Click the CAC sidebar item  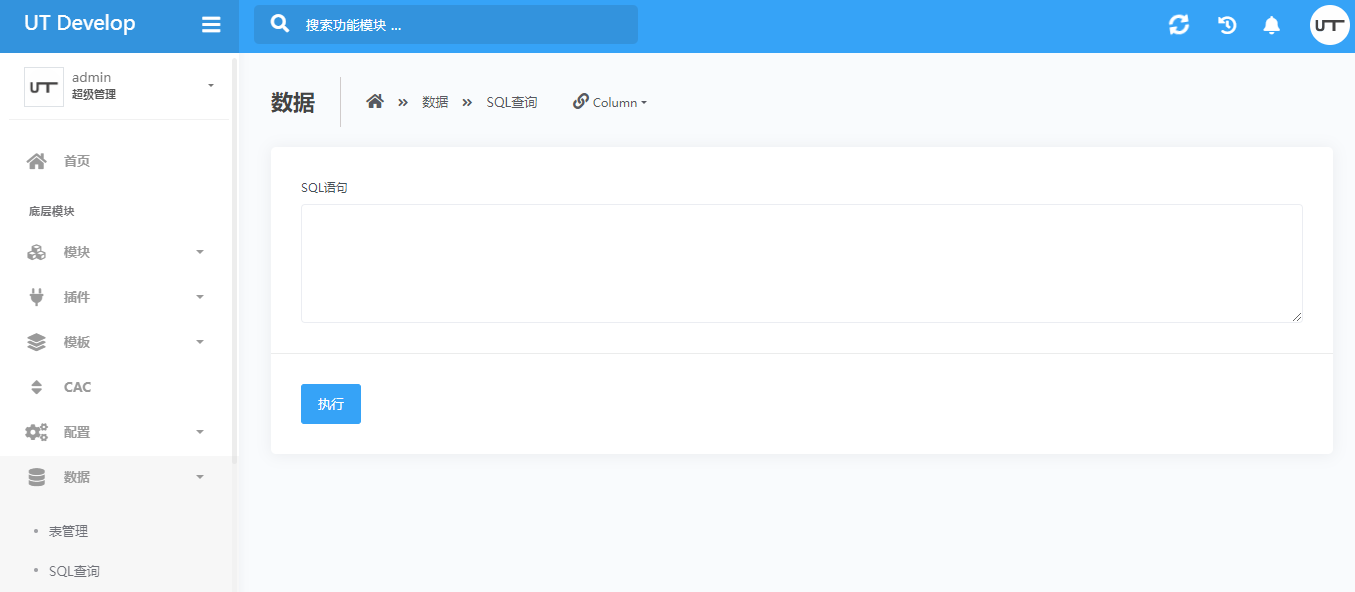[78, 387]
